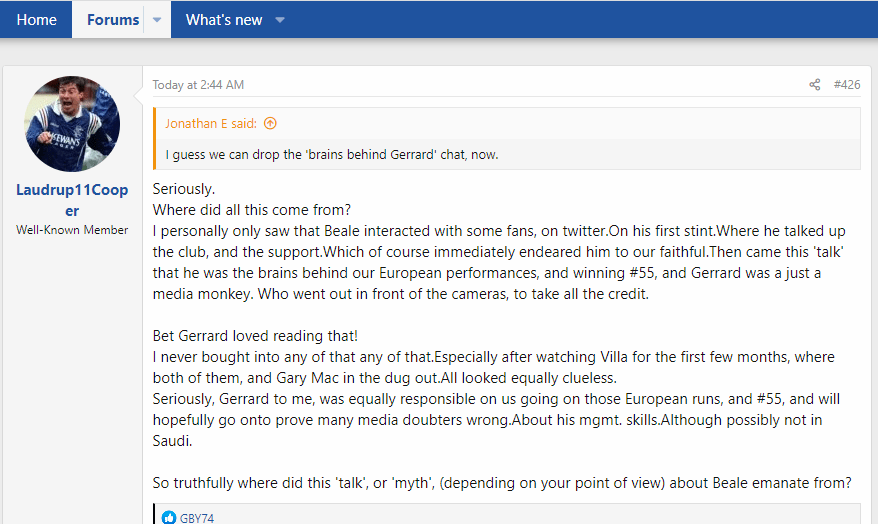The width and height of the screenshot is (878, 524).
Task: Click the 'Seriously.' opening line of post
Action: (x=184, y=188)
